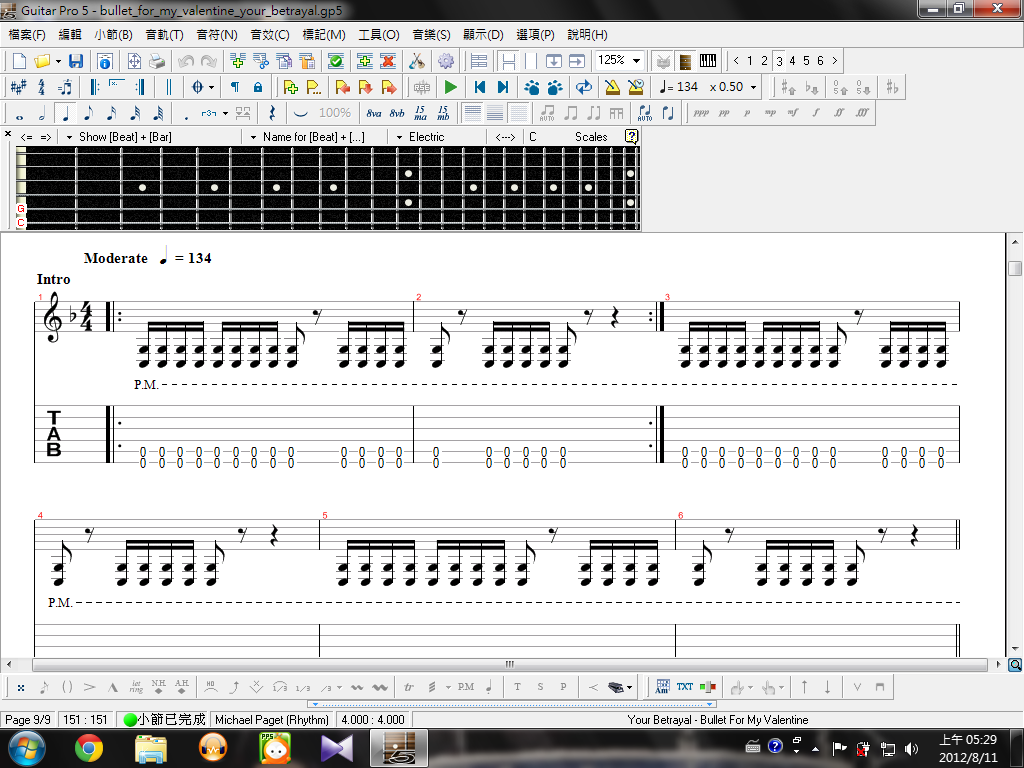
Task: Switch to track number 5
Action: point(806,61)
